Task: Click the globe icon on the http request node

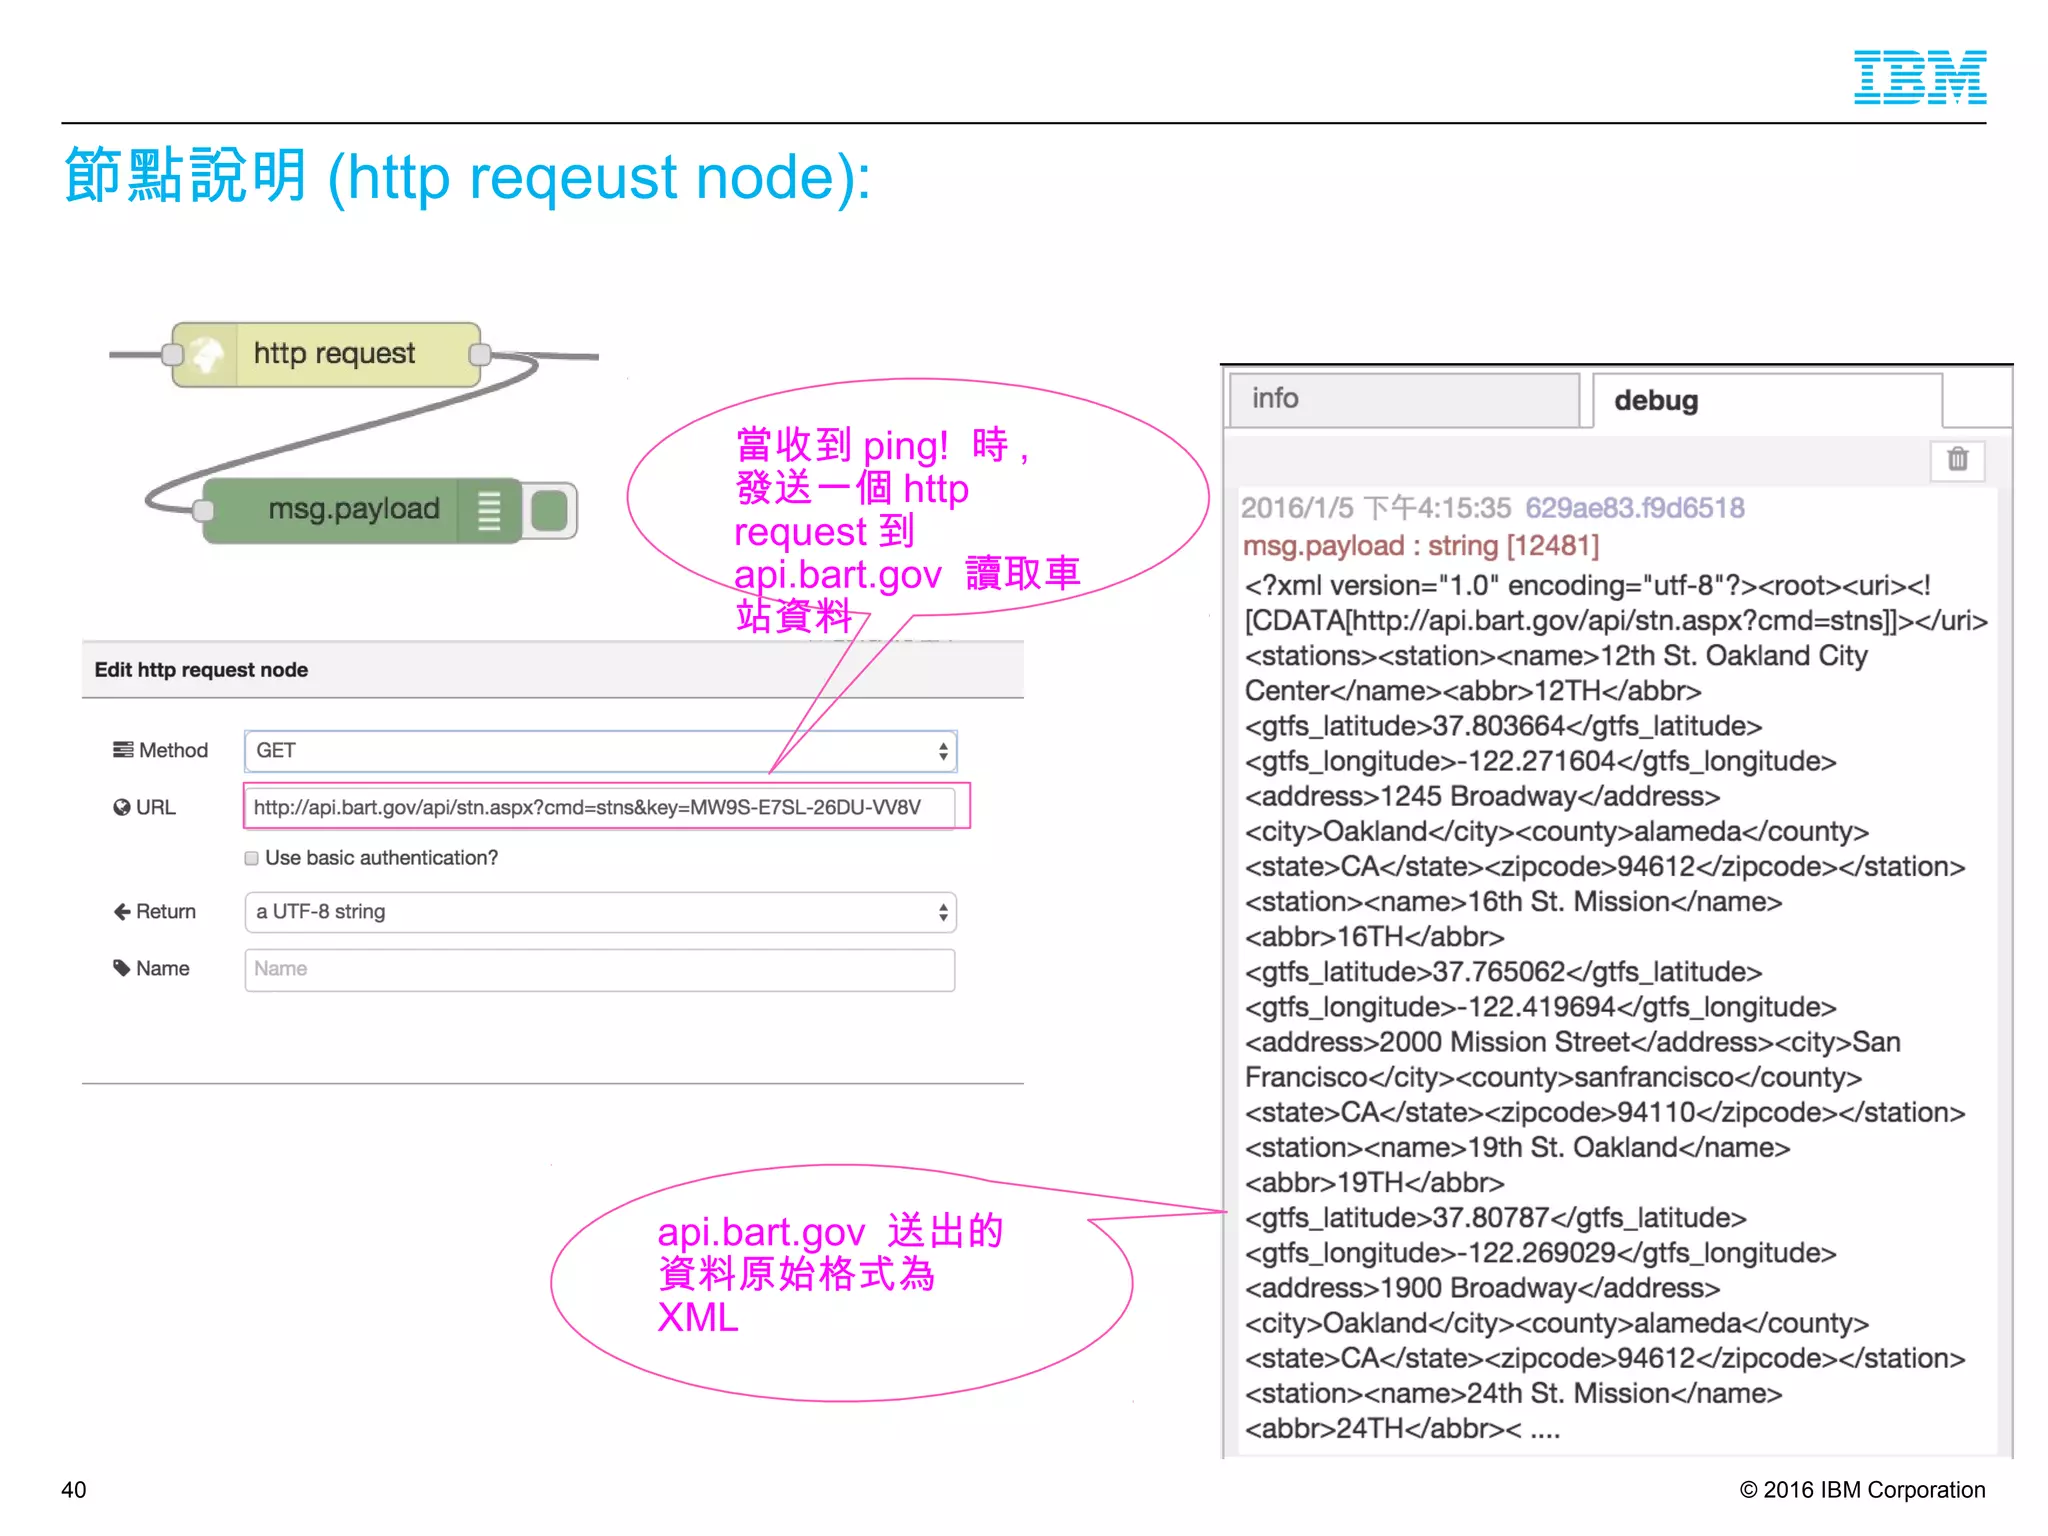Action: click(x=207, y=354)
